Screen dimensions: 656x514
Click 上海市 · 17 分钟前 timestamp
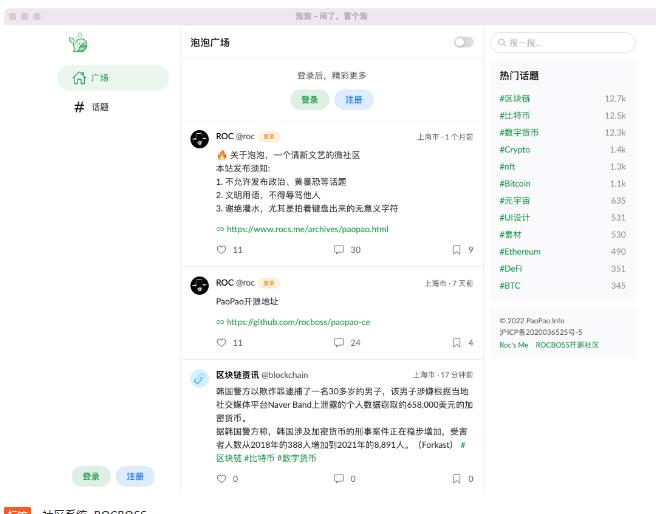point(443,375)
